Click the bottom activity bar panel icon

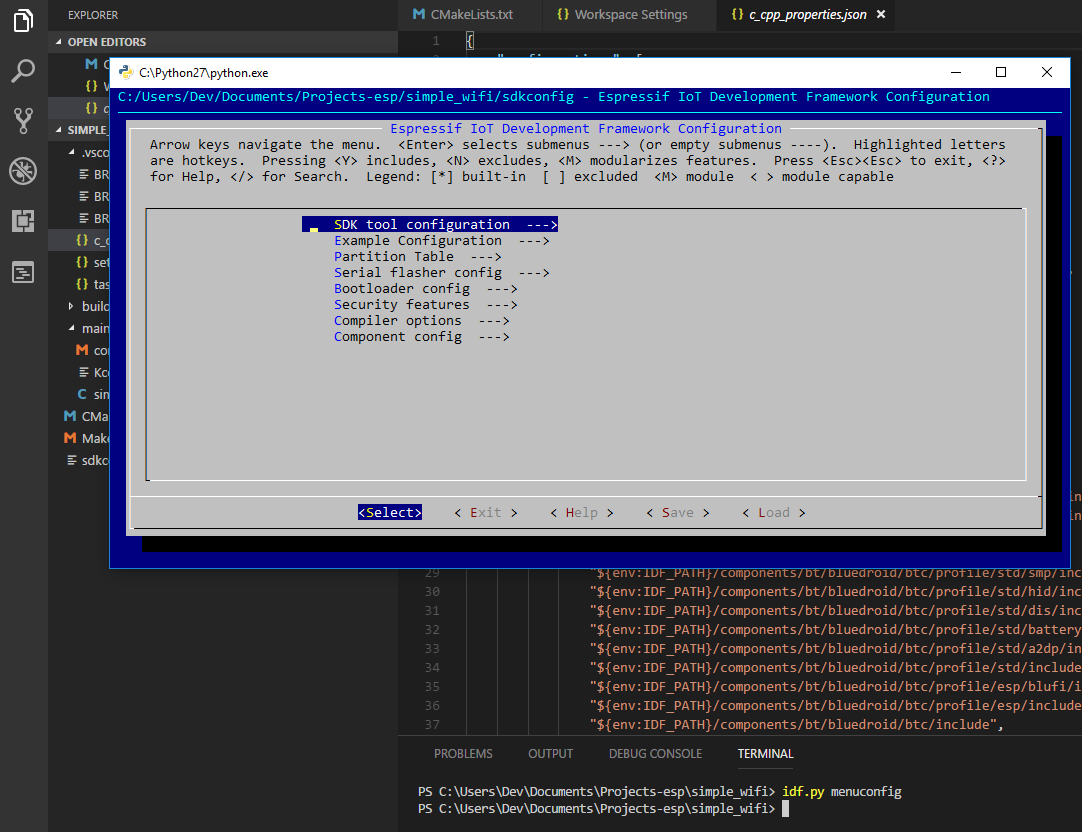(23, 273)
